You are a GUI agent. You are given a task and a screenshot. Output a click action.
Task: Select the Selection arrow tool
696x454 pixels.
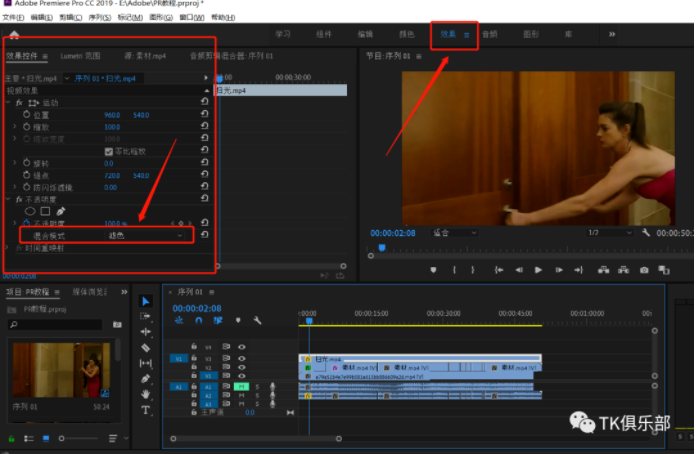tap(146, 301)
